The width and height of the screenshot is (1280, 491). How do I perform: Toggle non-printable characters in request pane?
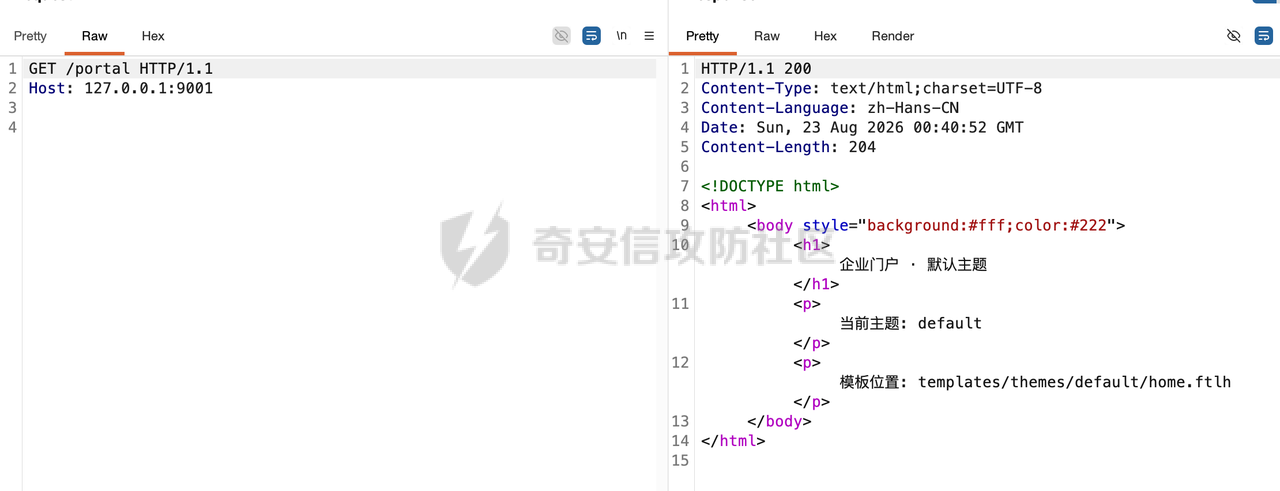tap(562, 36)
